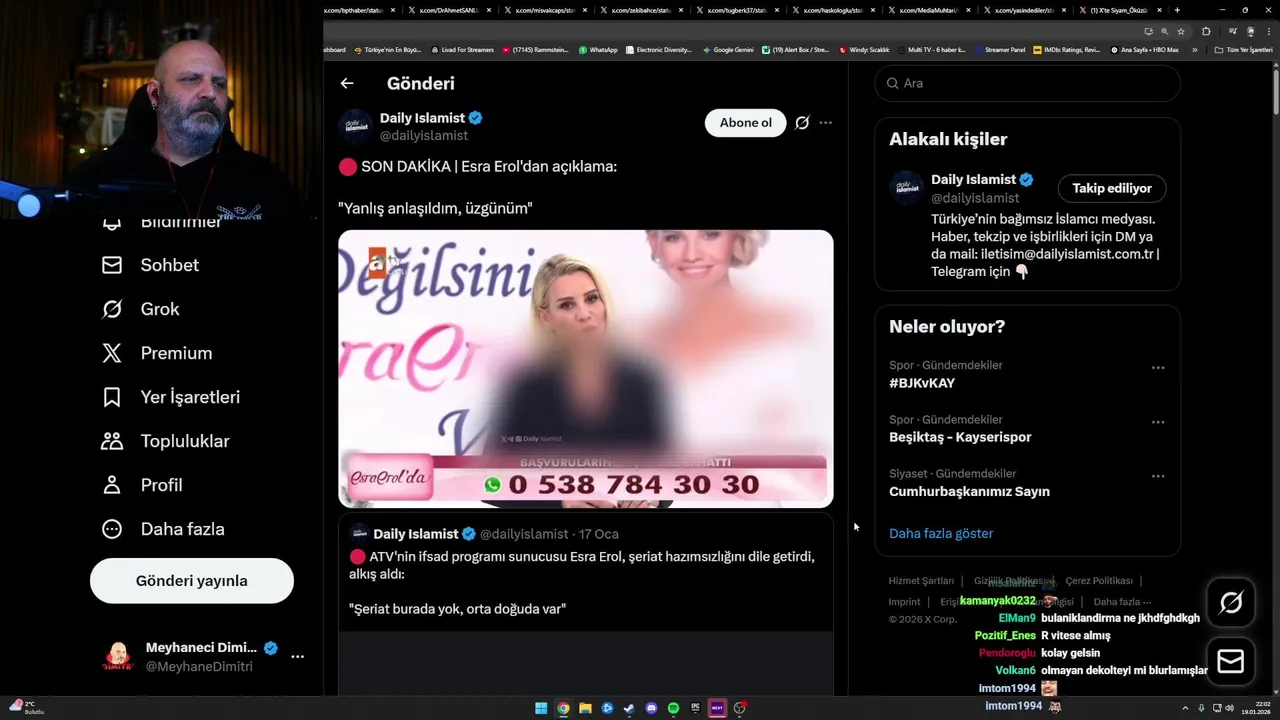Open a new browser tab with plus
The image size is (1280, 720).
(x=1177, y=10)
